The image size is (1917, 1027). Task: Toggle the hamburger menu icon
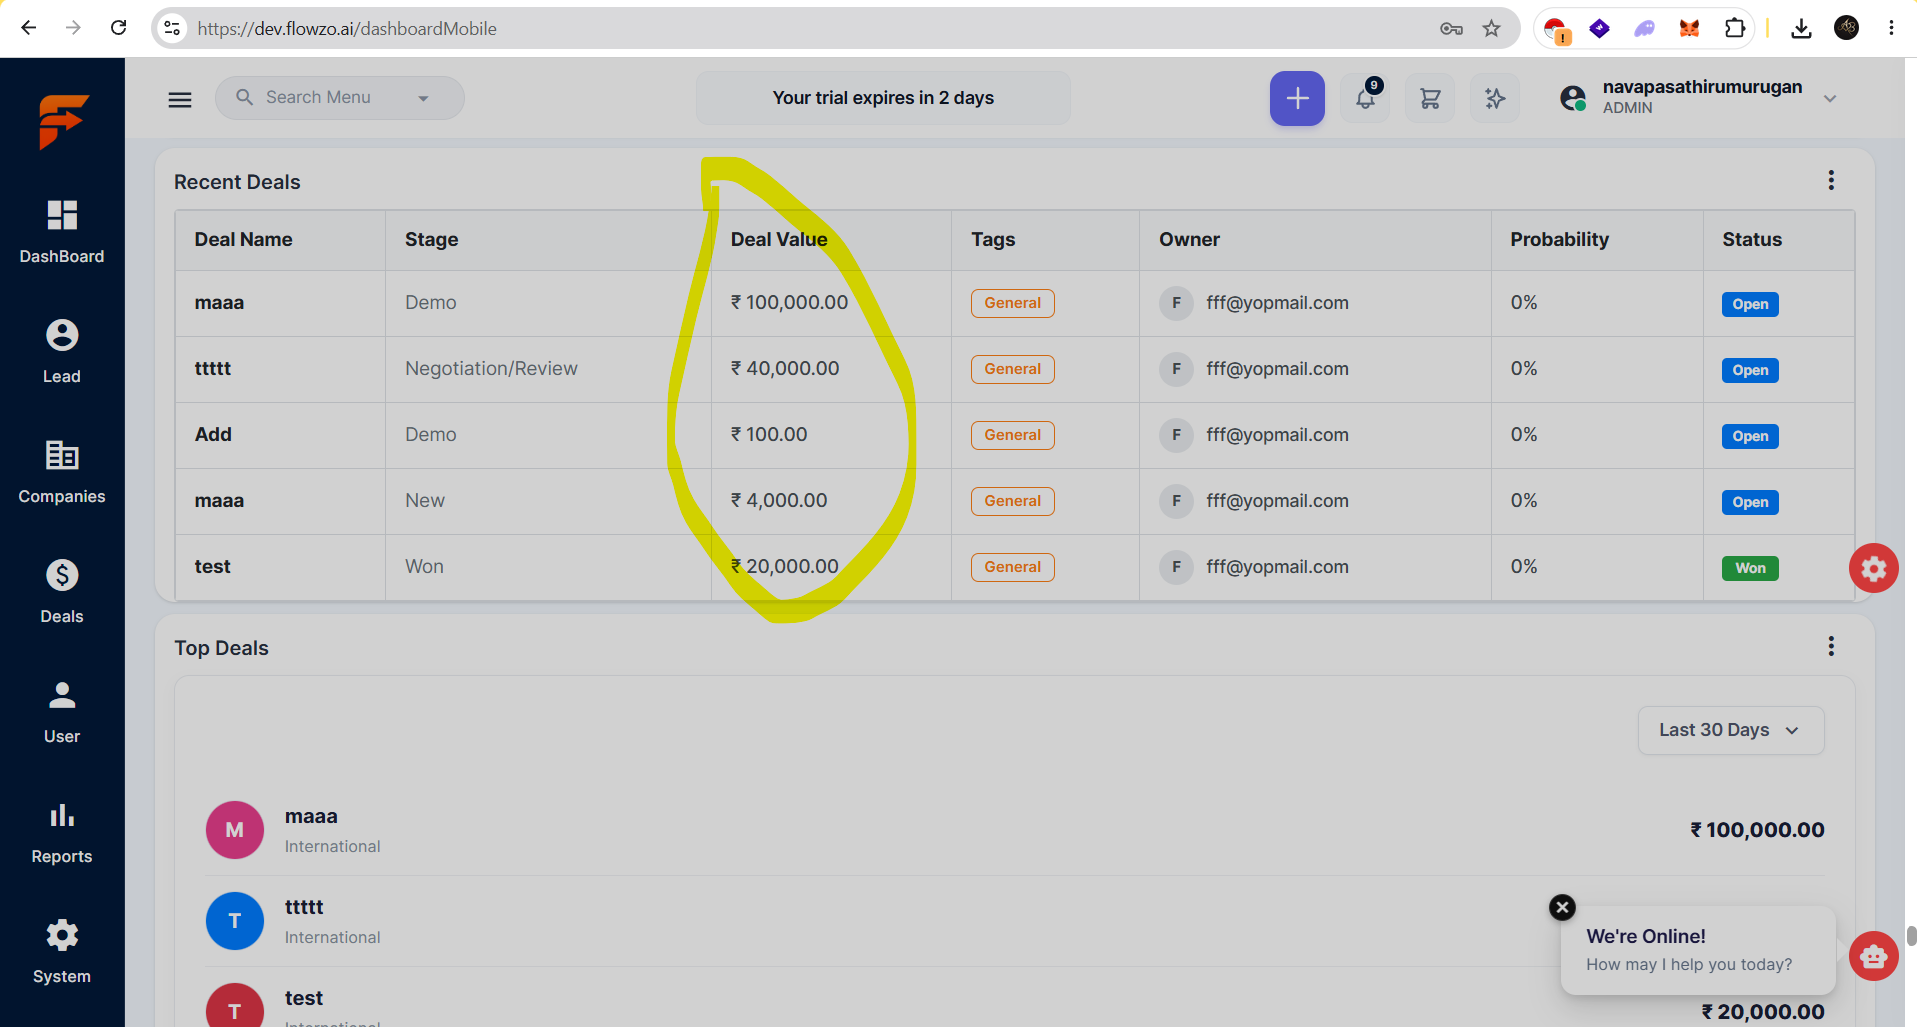pos(180,99)
